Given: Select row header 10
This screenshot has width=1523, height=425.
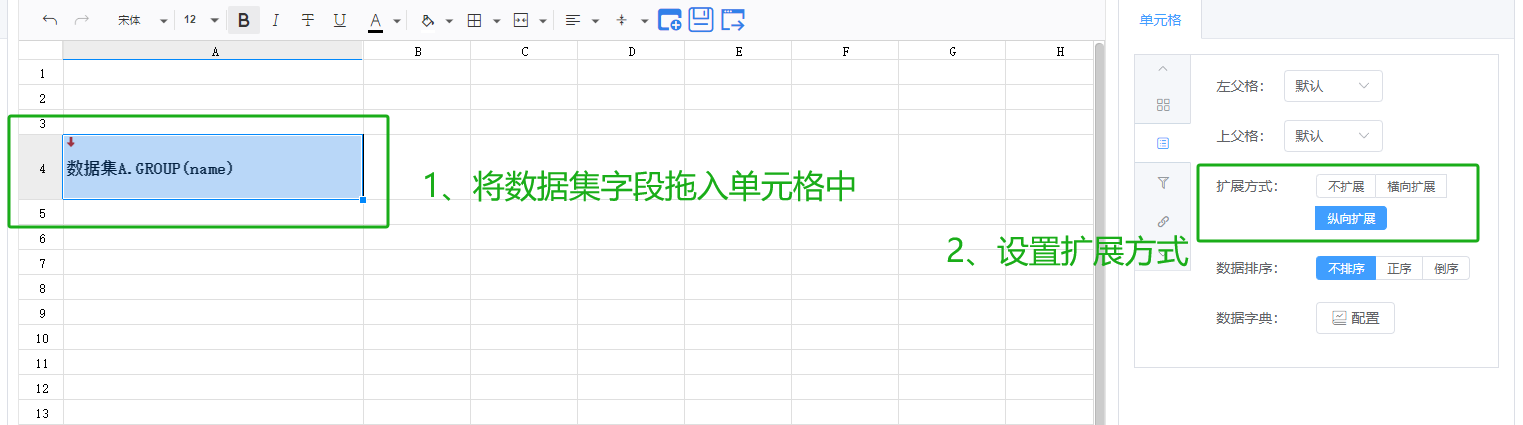Looking at the screenshot, I should 41,338.
